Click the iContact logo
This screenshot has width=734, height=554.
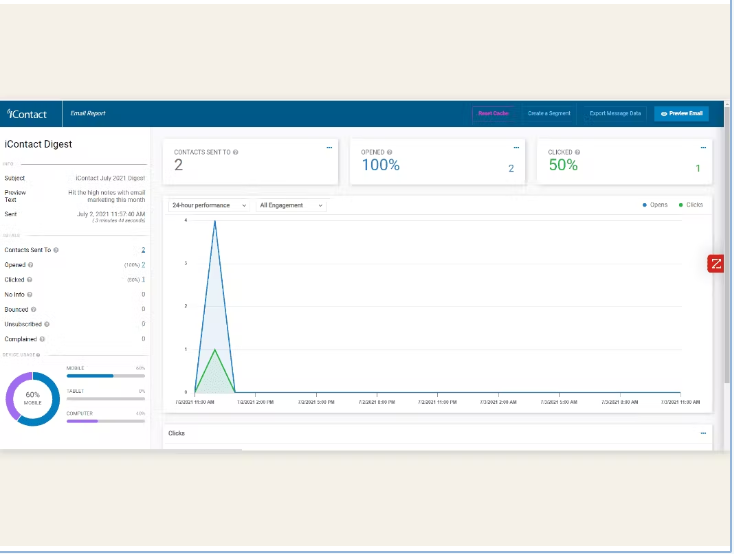coord(27,114)
